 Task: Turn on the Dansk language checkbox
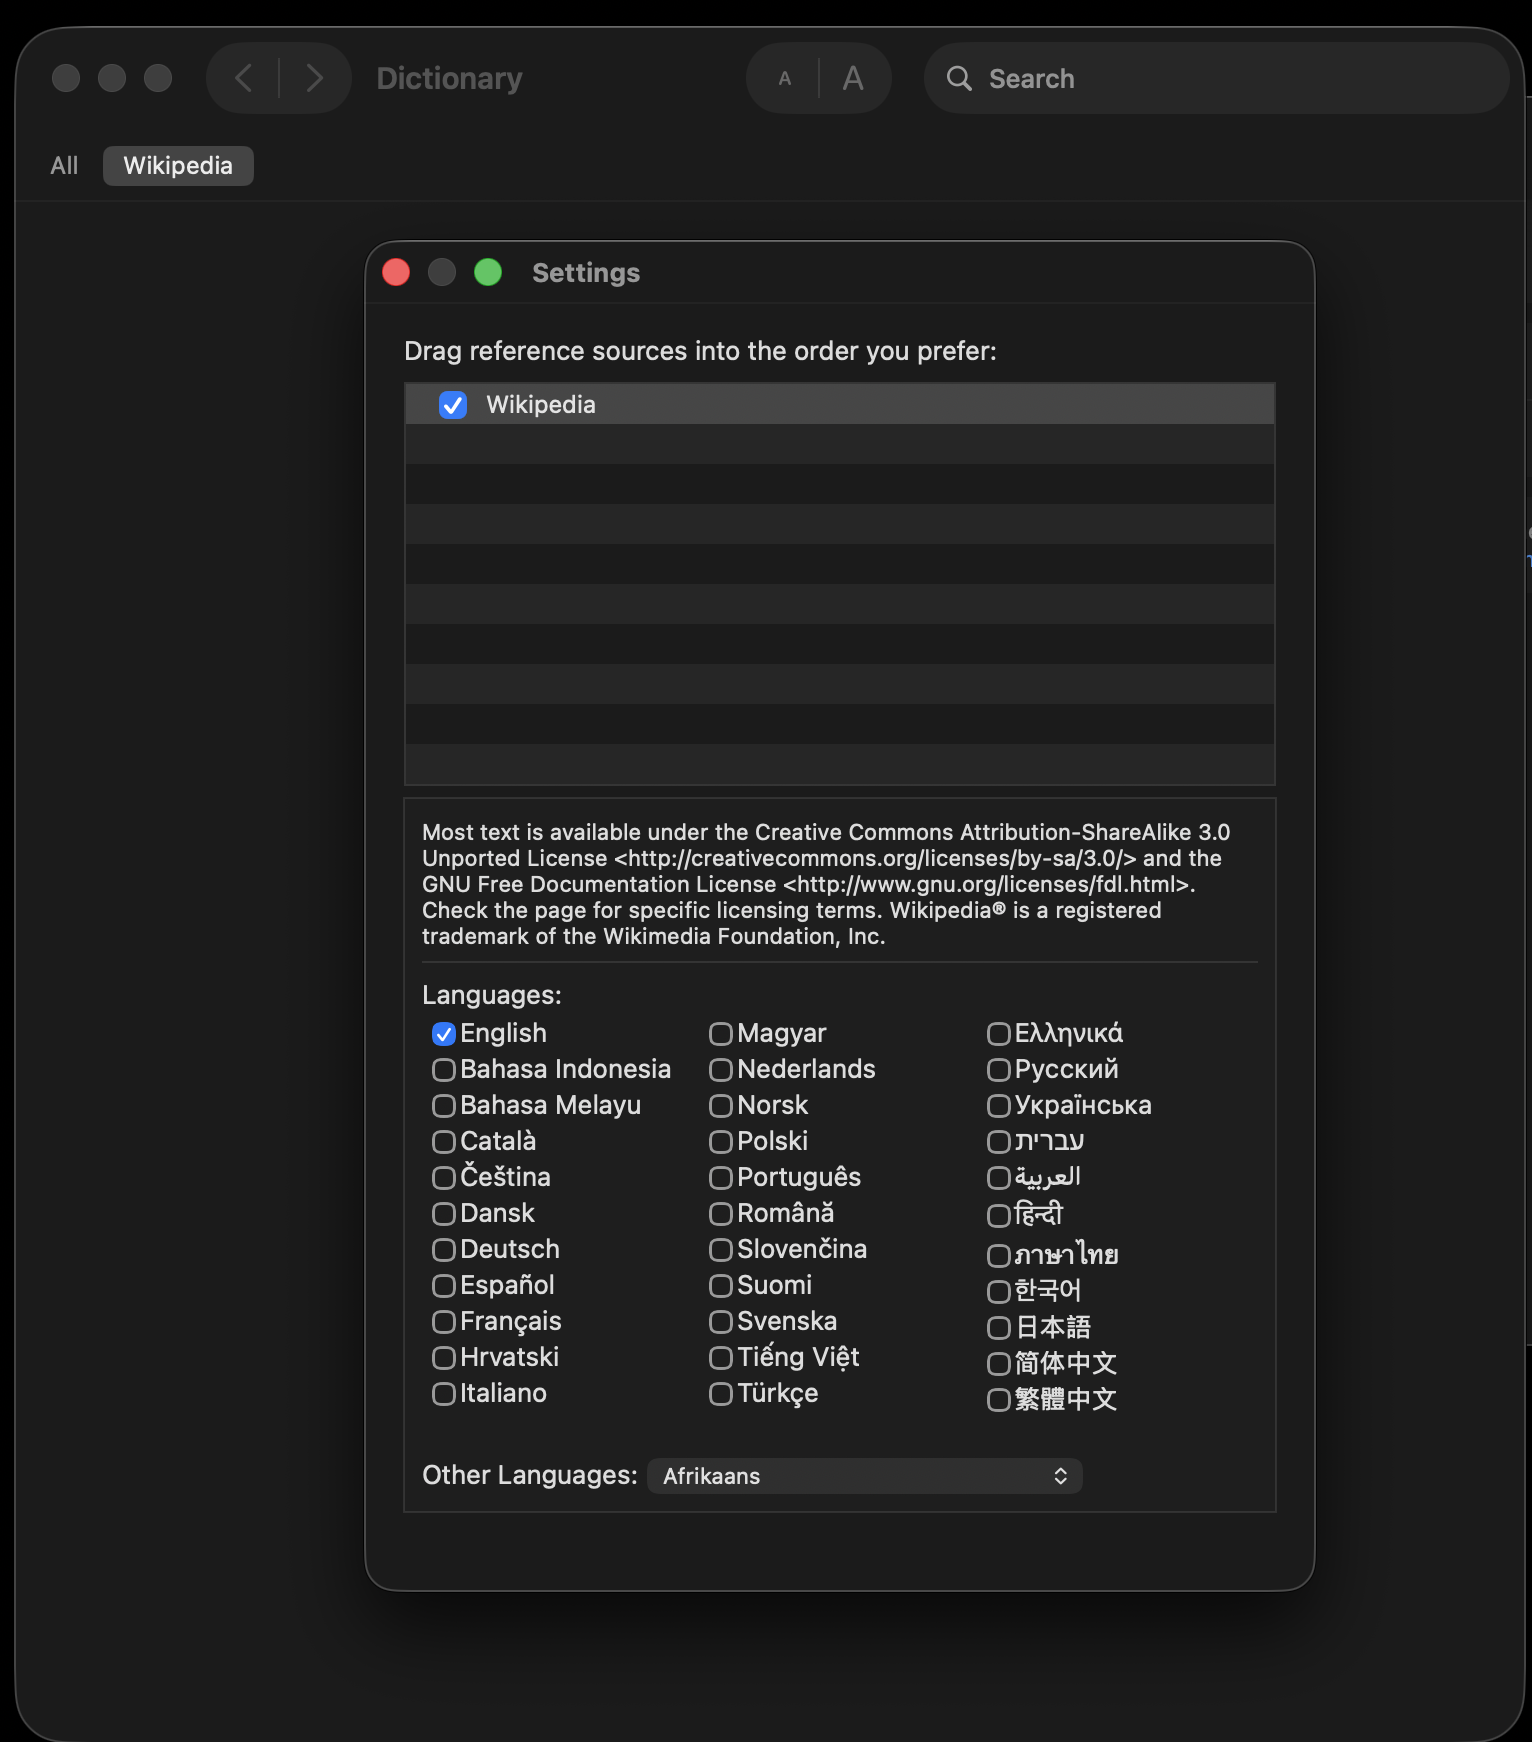pos(444,1214)
